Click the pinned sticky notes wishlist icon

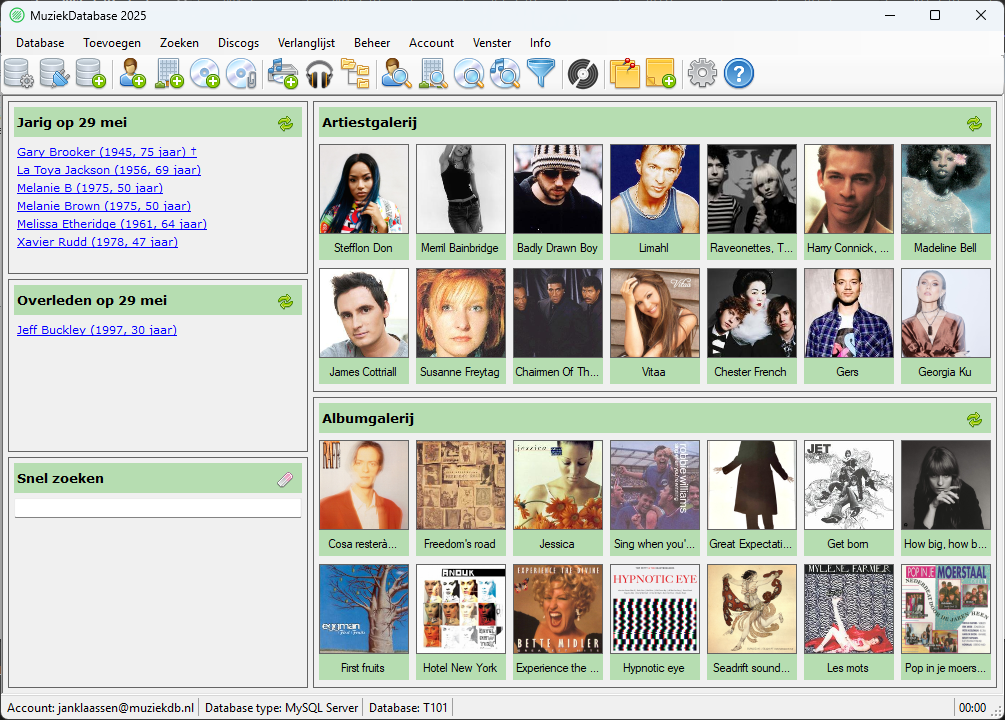[x=625, y=73]
